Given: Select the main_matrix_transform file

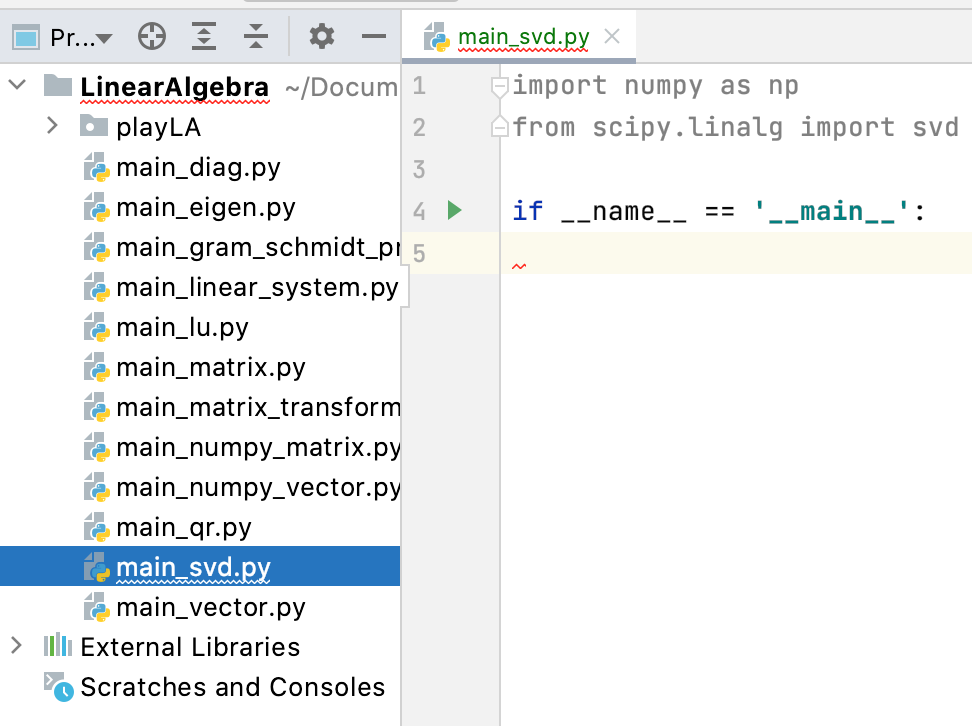Looking at the screenshot, I should coord(258,407).
